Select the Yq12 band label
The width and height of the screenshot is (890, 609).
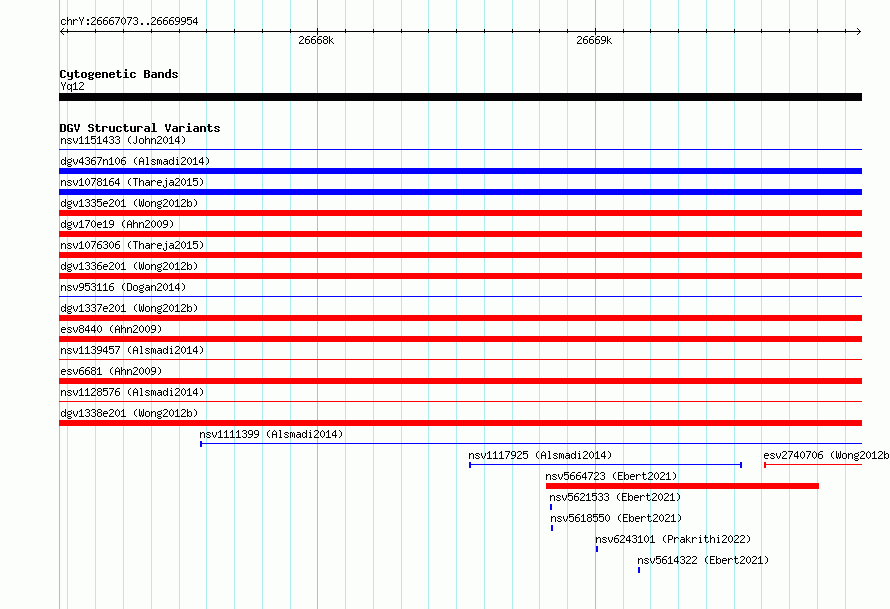click(x=72, y=86)
